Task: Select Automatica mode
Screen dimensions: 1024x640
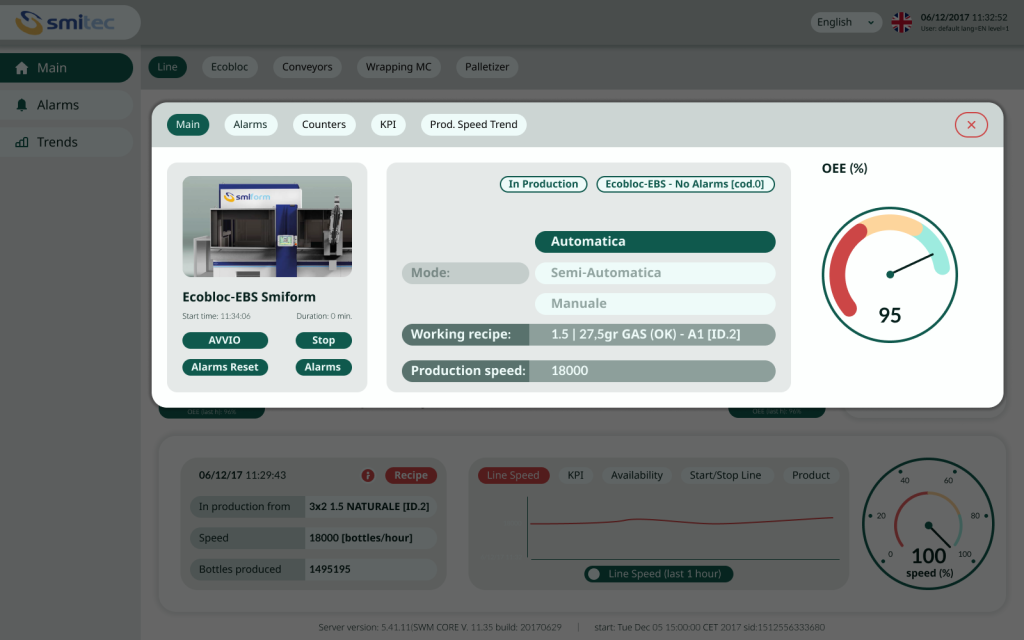Action: (x=655, y=242)
